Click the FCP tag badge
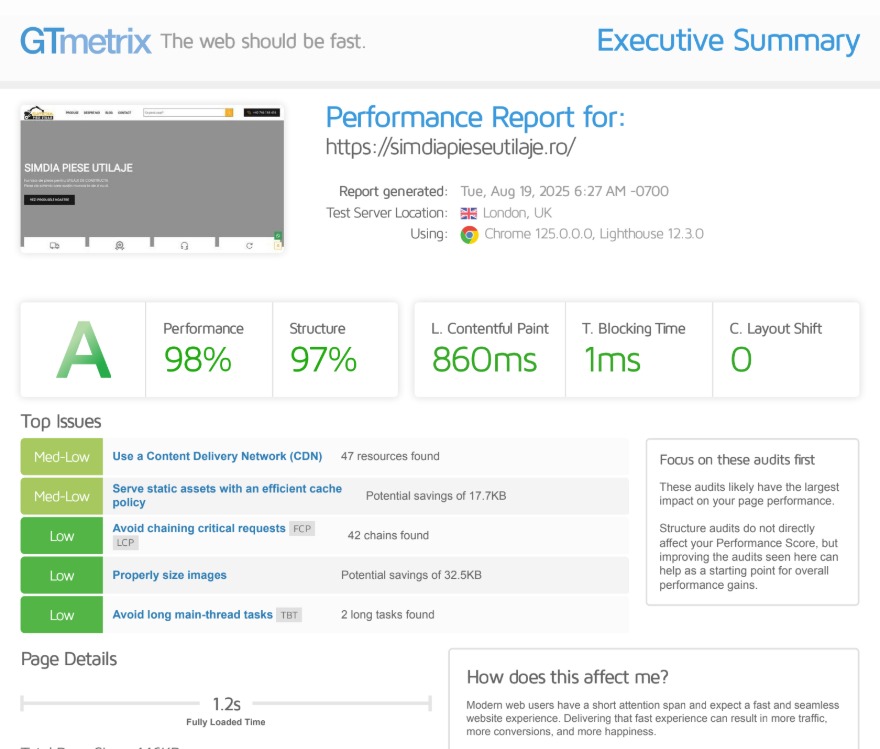 [302, 529]
